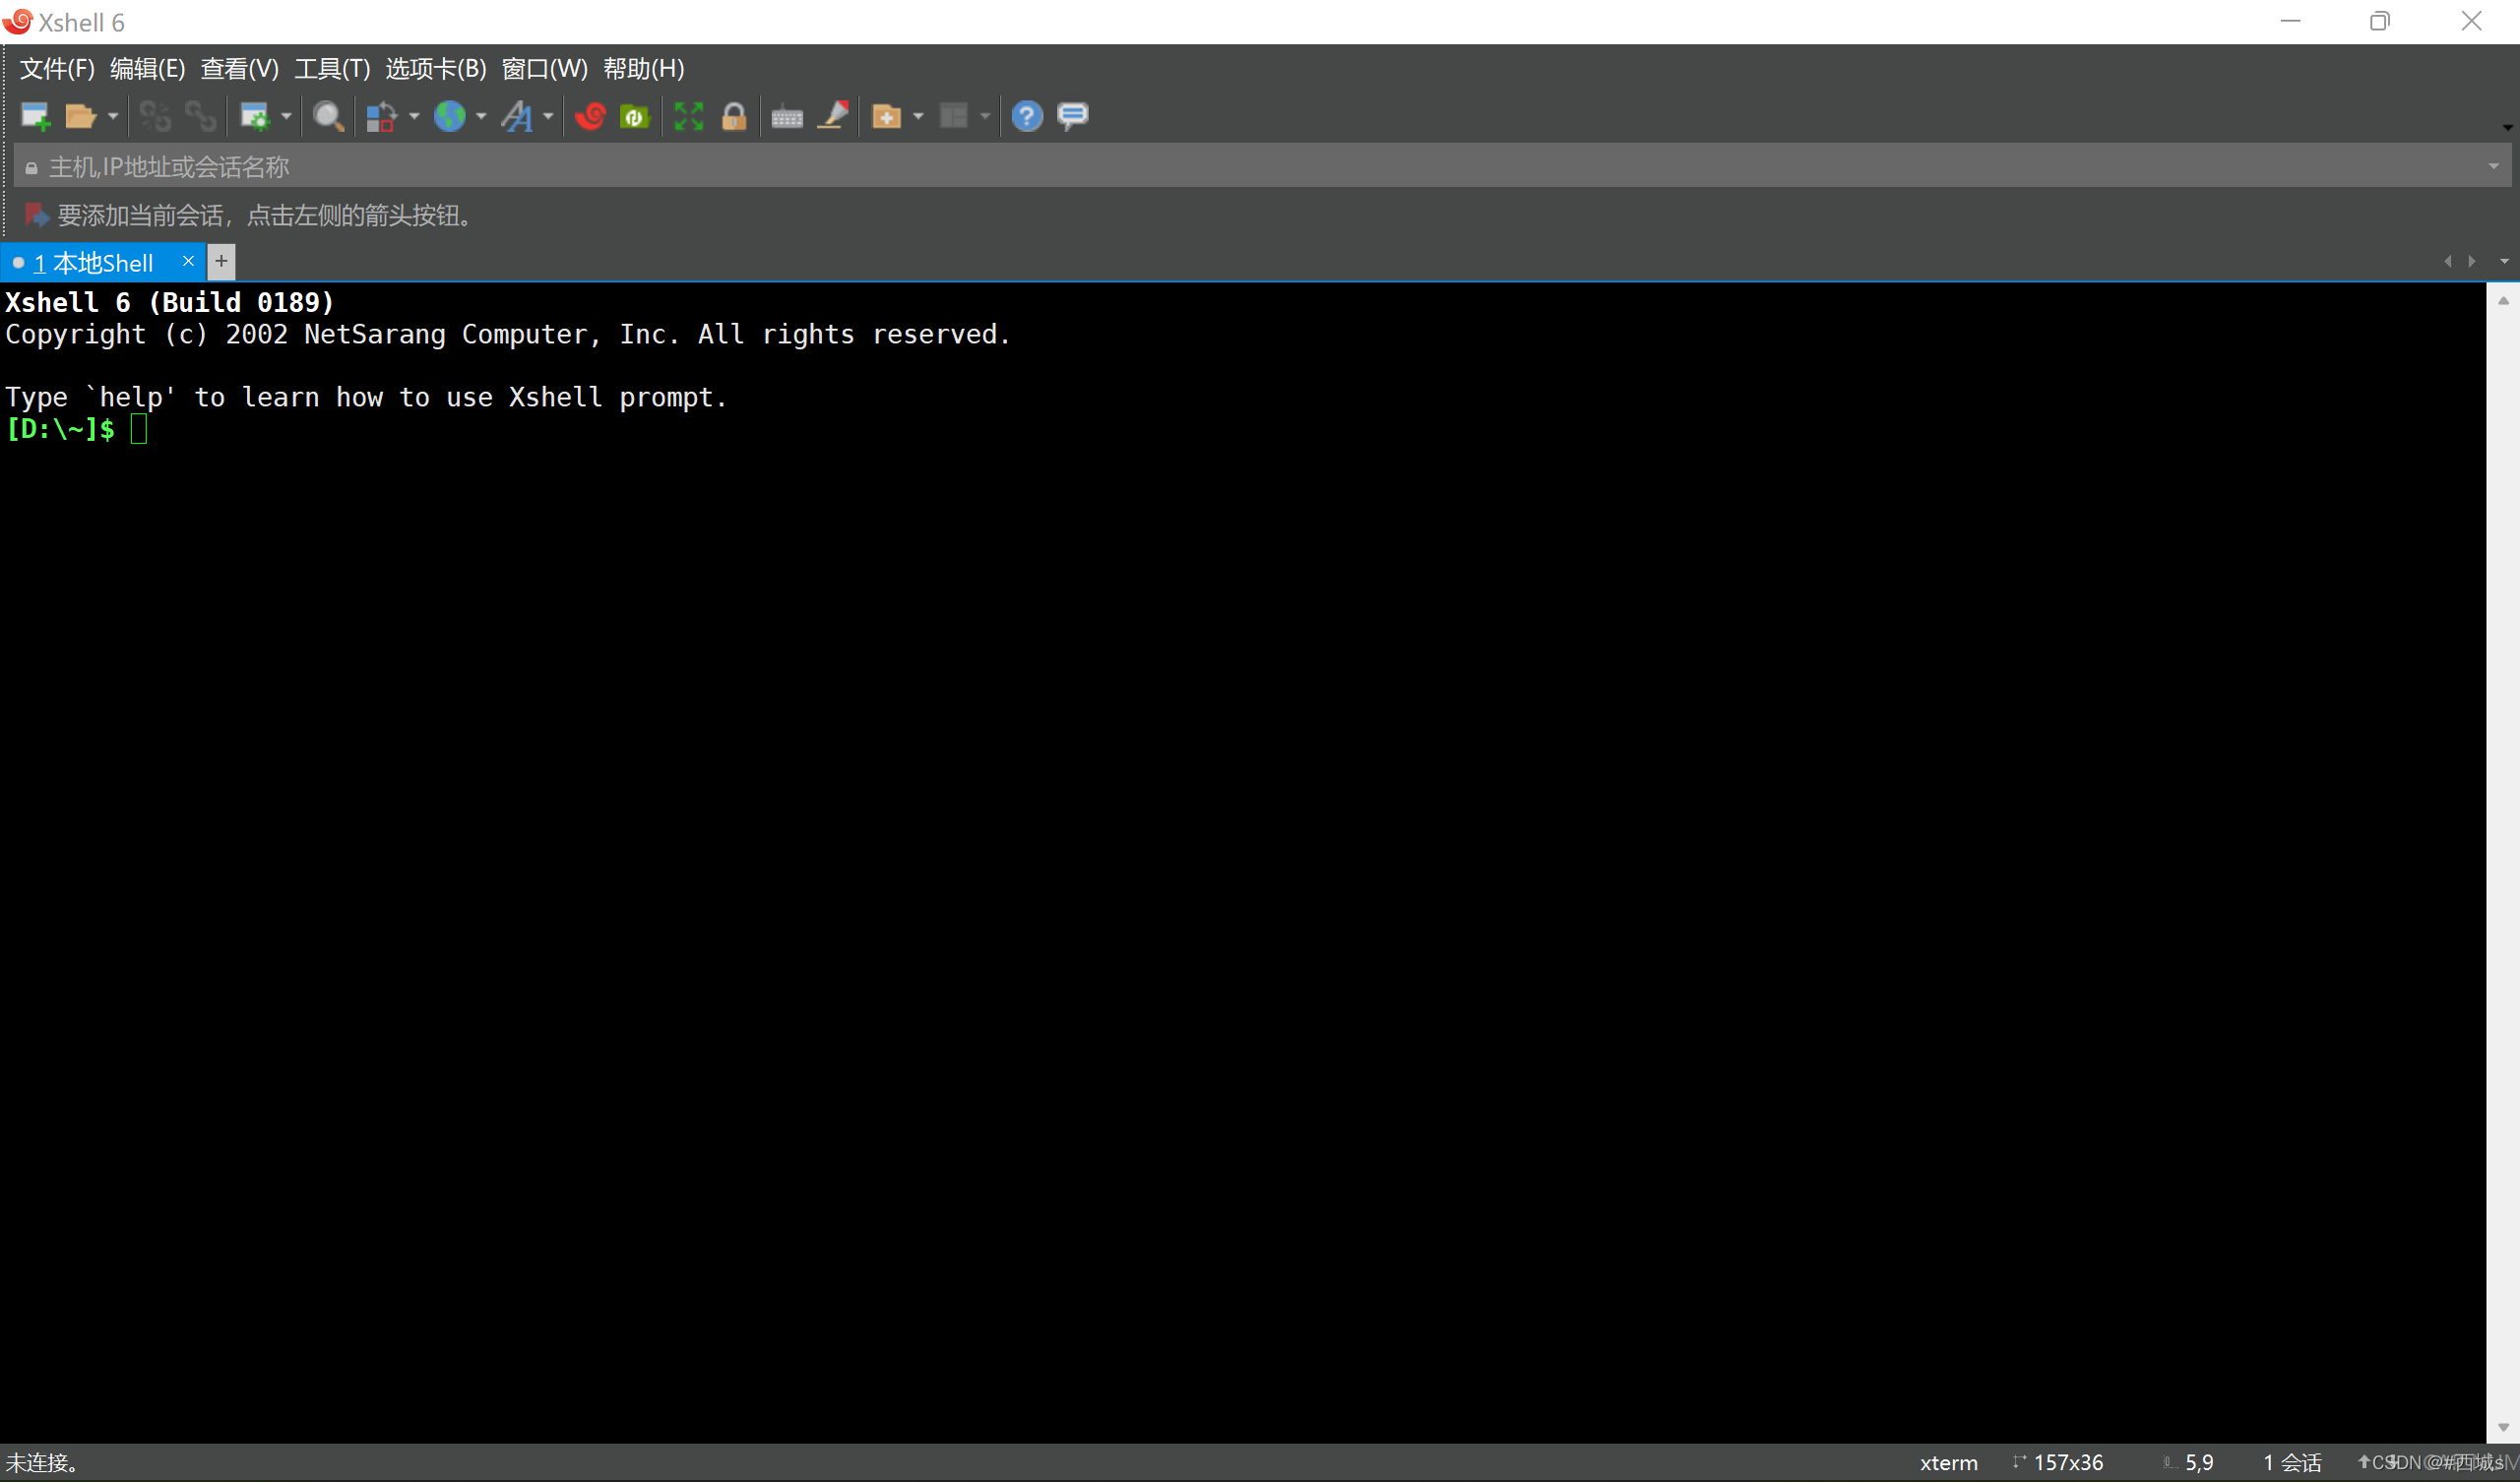Click the 157x36 terminal size indicator

(2068, 1463)
